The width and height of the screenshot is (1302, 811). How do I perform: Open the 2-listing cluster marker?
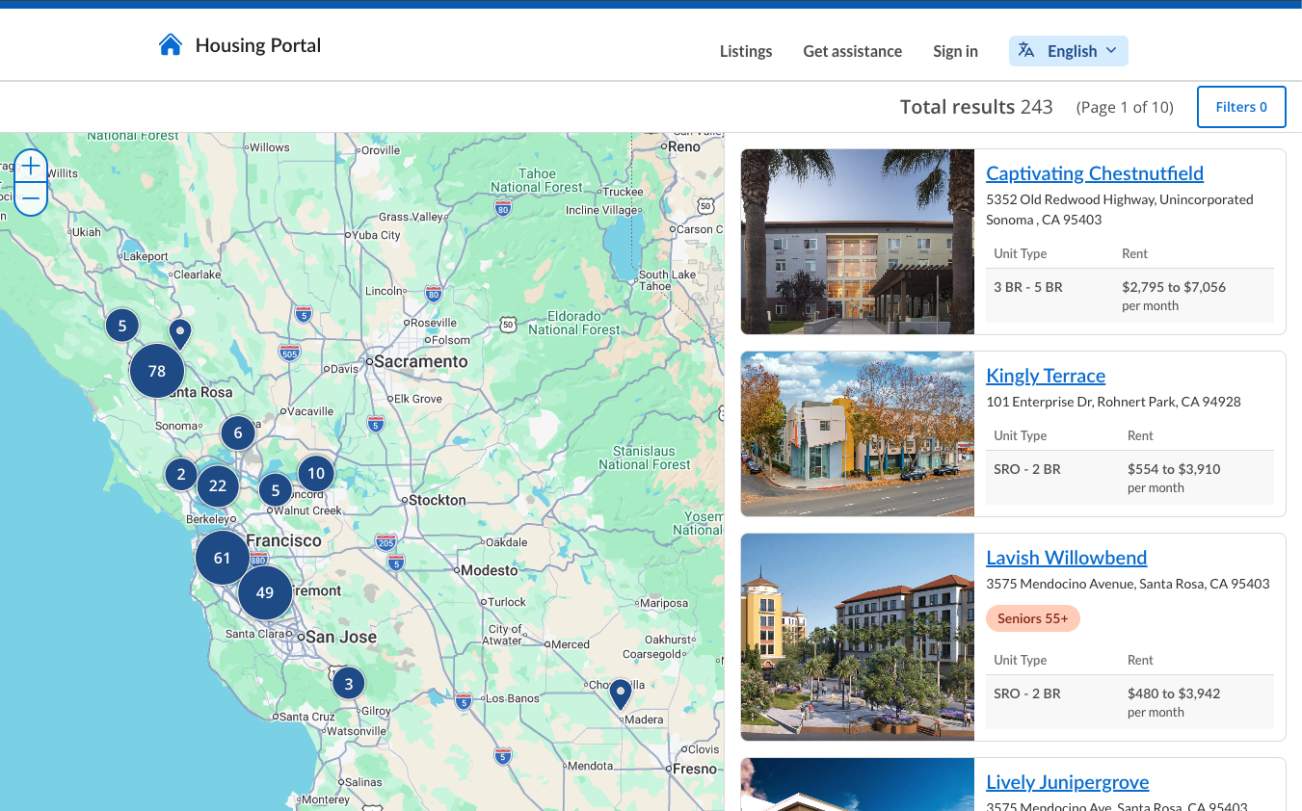[x=181, y=474]
